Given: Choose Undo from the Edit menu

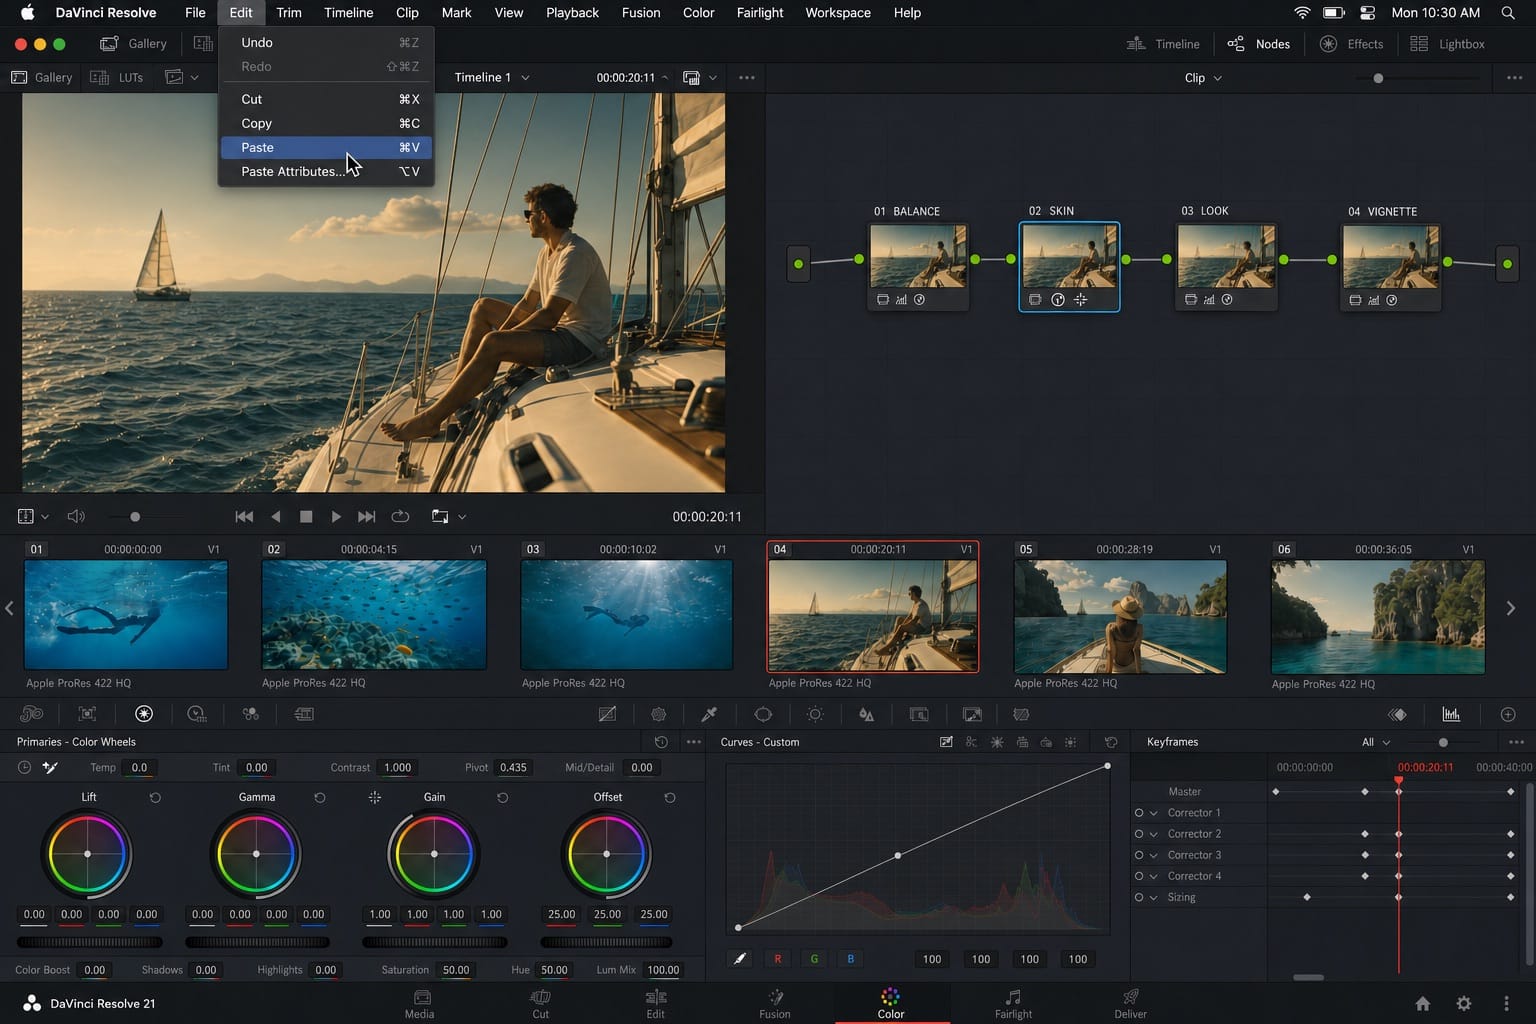Looking at the screenshot, I should pyautogui.click(x=326, y=42).
